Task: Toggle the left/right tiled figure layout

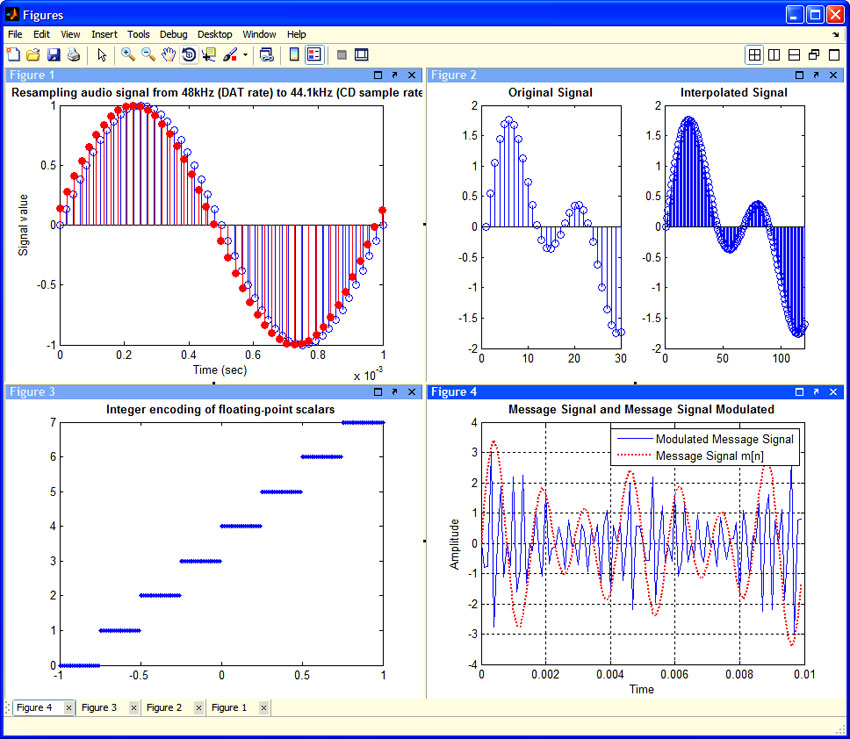Action: (772, 55)
